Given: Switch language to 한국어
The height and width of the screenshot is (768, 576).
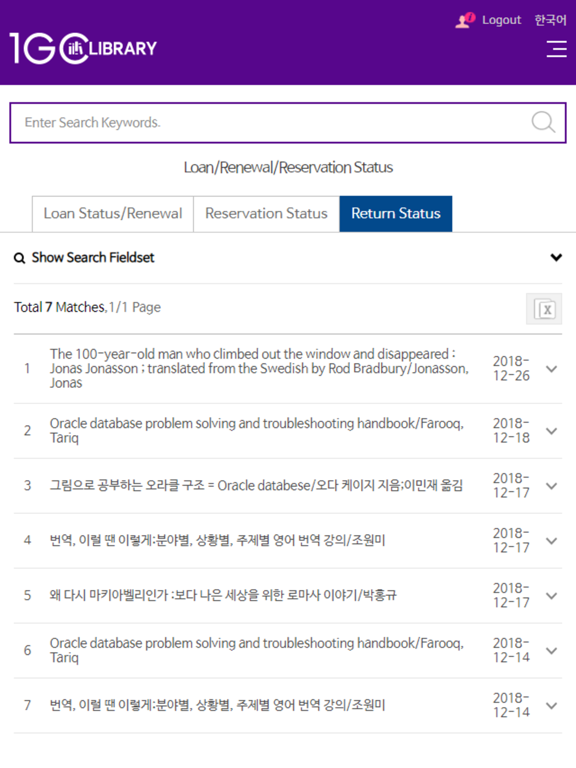Looking at the screenshot, I should tap(551, 20).
